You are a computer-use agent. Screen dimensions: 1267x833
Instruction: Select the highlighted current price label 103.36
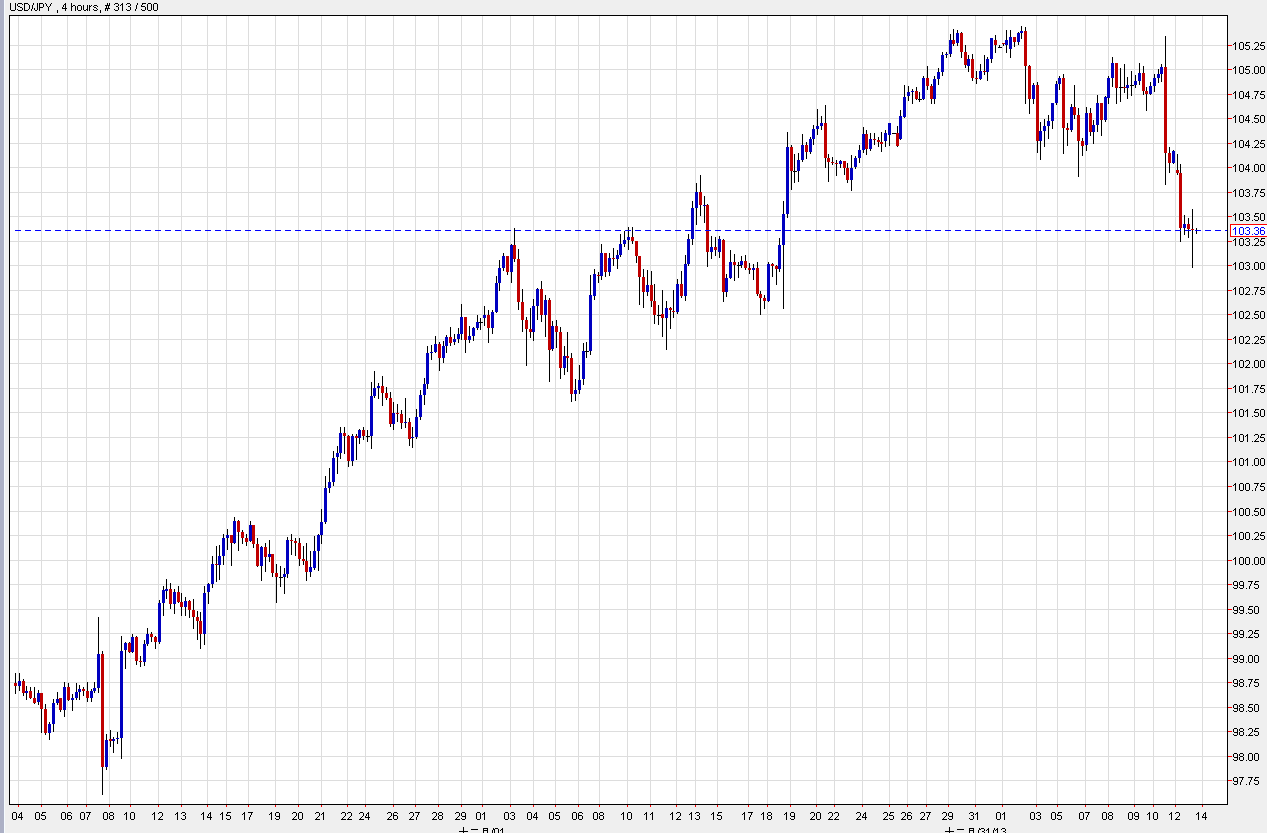[x=1249, y=231]
